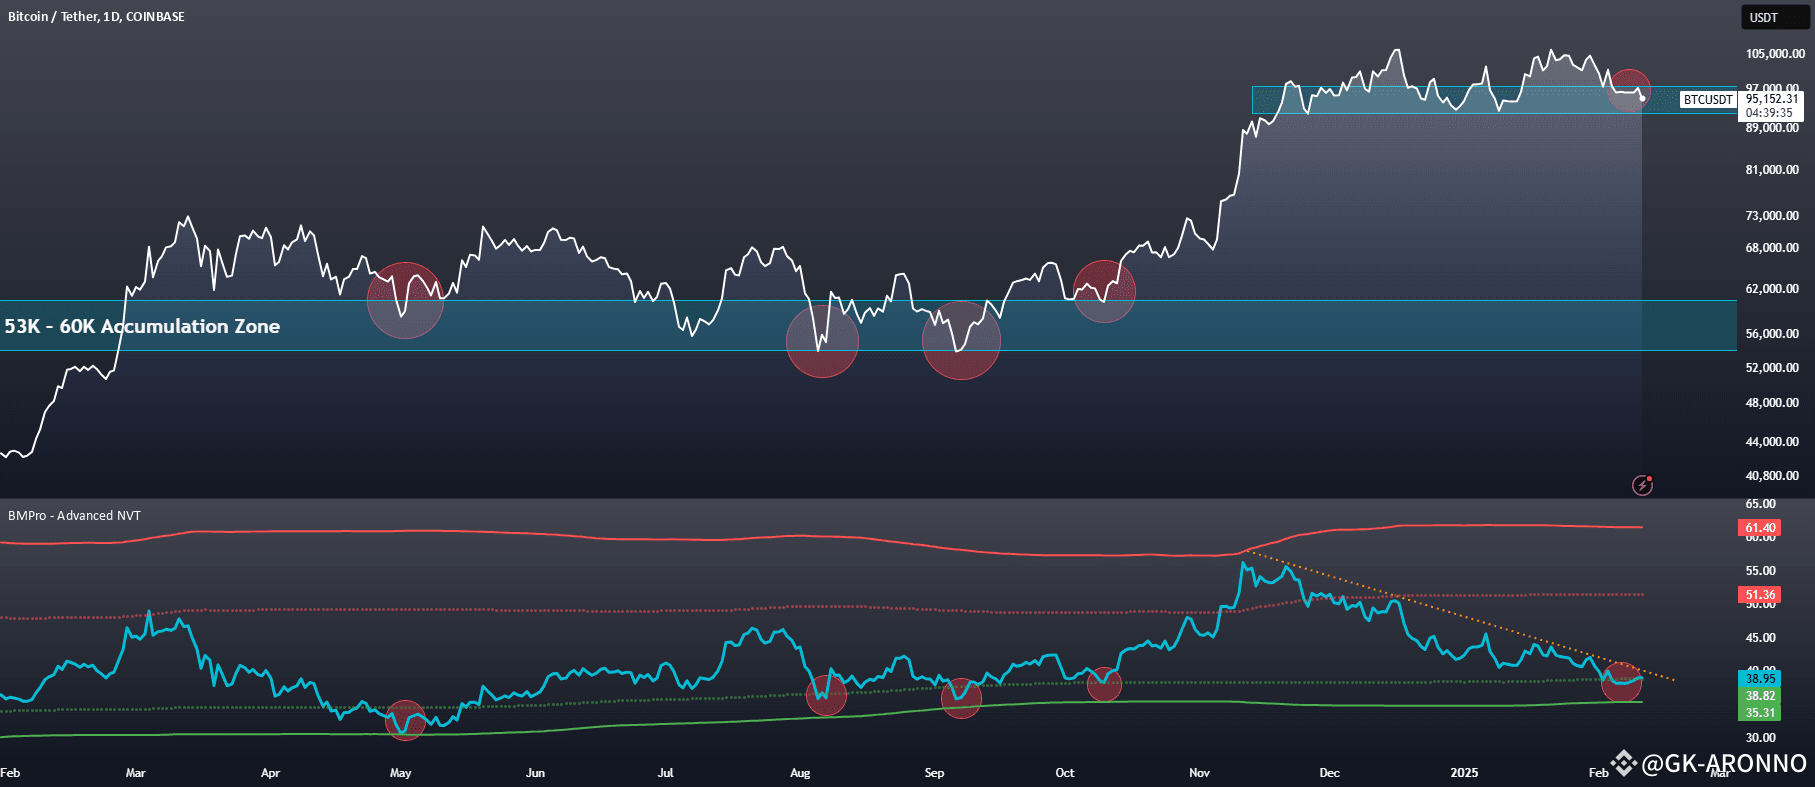This screenshot has height=787, width=1815.
Task: Click Jul on the time axis
Action: tap(665, 773)
